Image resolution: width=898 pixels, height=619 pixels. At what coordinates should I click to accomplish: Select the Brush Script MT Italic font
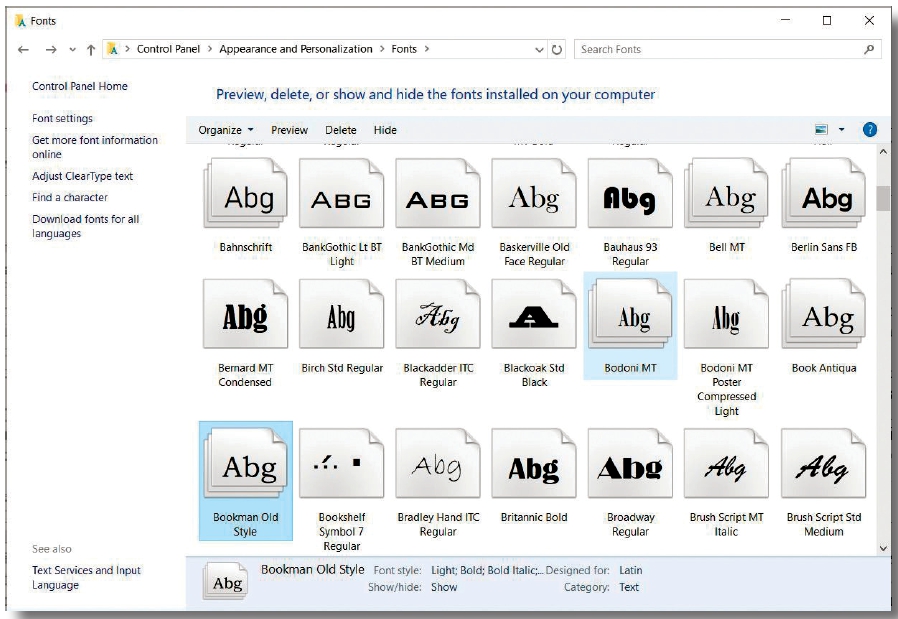pyautogui.click(x=726, y=463)
